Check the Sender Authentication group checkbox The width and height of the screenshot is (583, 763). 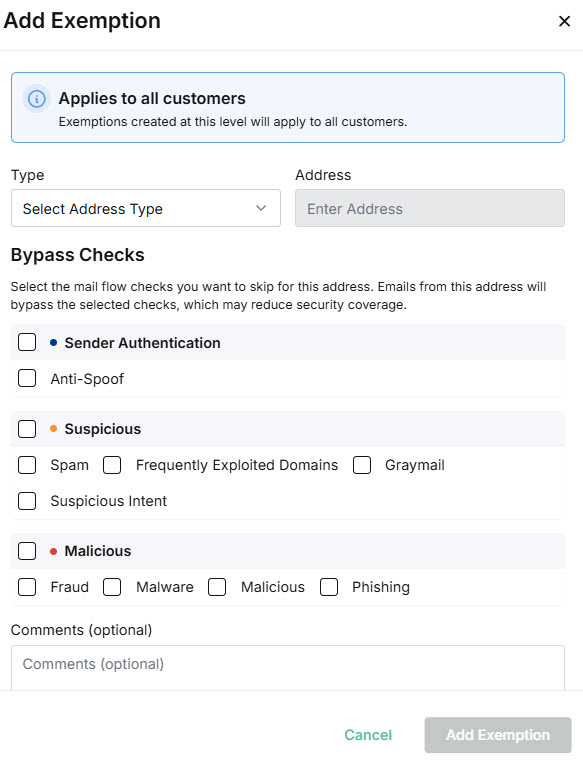(x=27, y=342)
